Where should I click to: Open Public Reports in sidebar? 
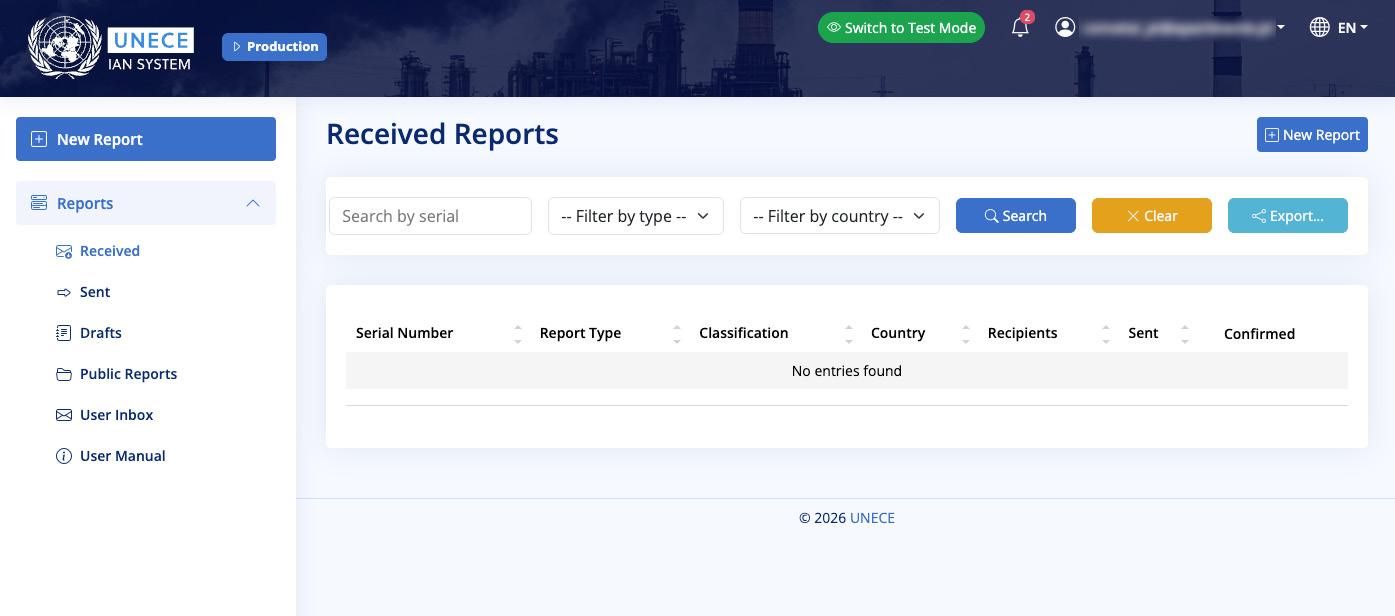(128, 374)
